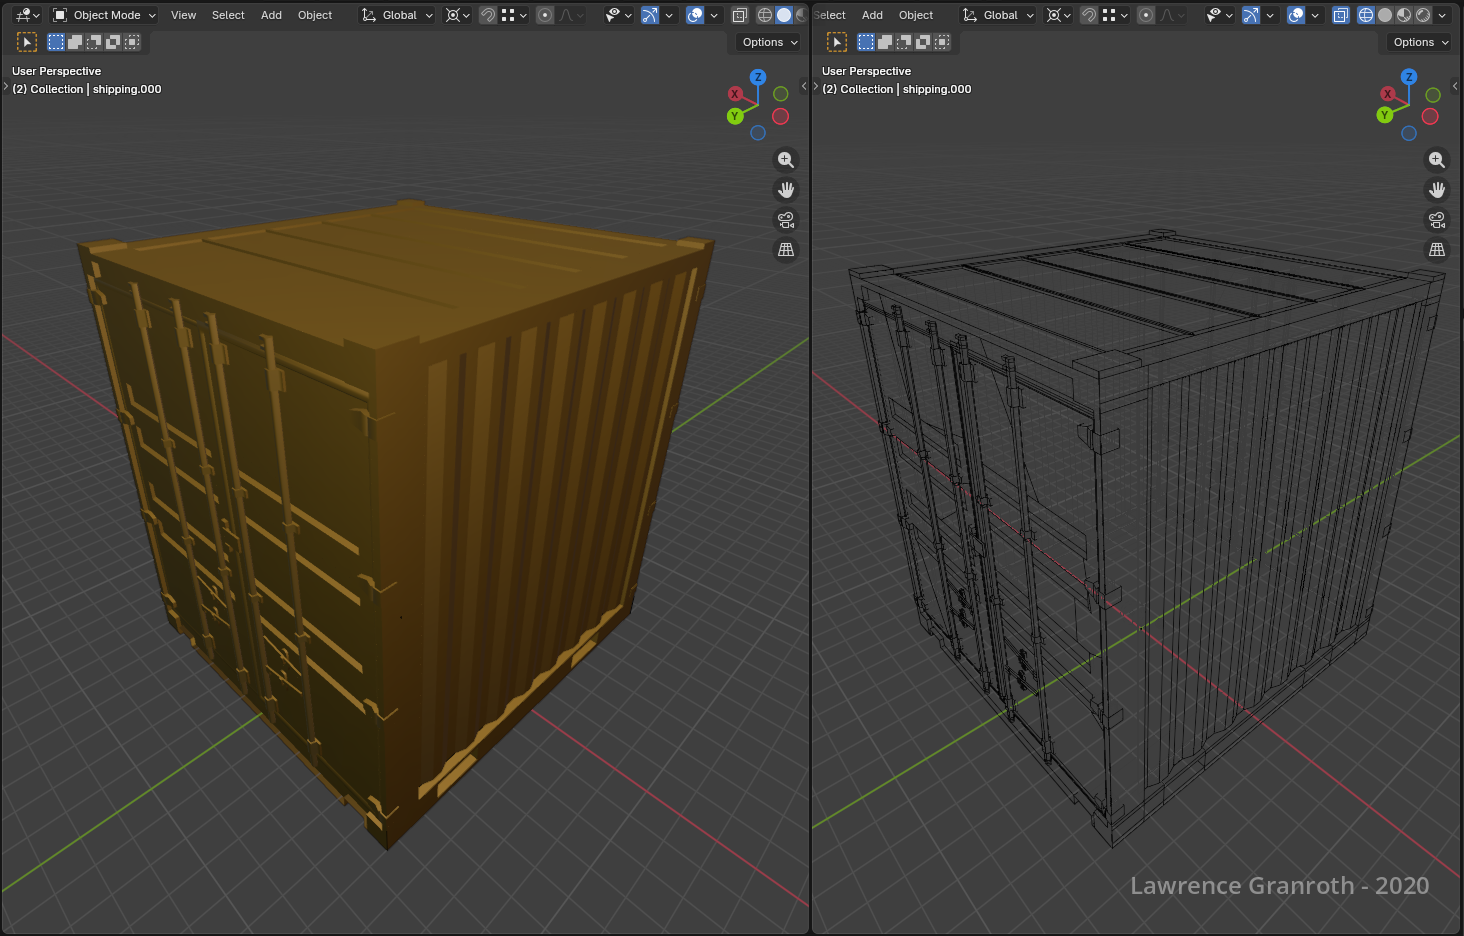Open the View menu in left viewport
The height and width of the screenshot is (936, 1464).
coord(183,15)
